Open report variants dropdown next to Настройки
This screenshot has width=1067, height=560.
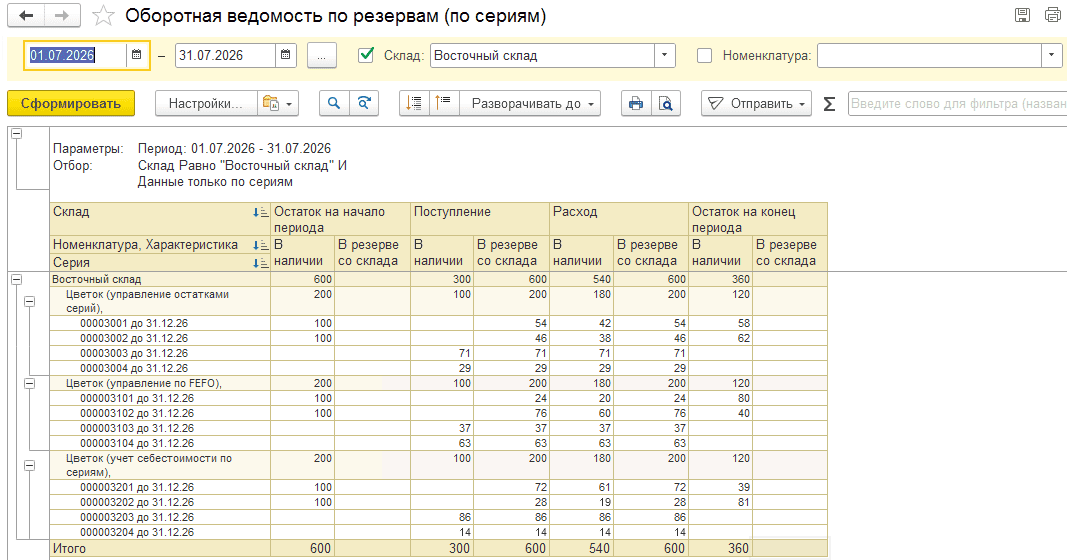[x=278, y=103]
